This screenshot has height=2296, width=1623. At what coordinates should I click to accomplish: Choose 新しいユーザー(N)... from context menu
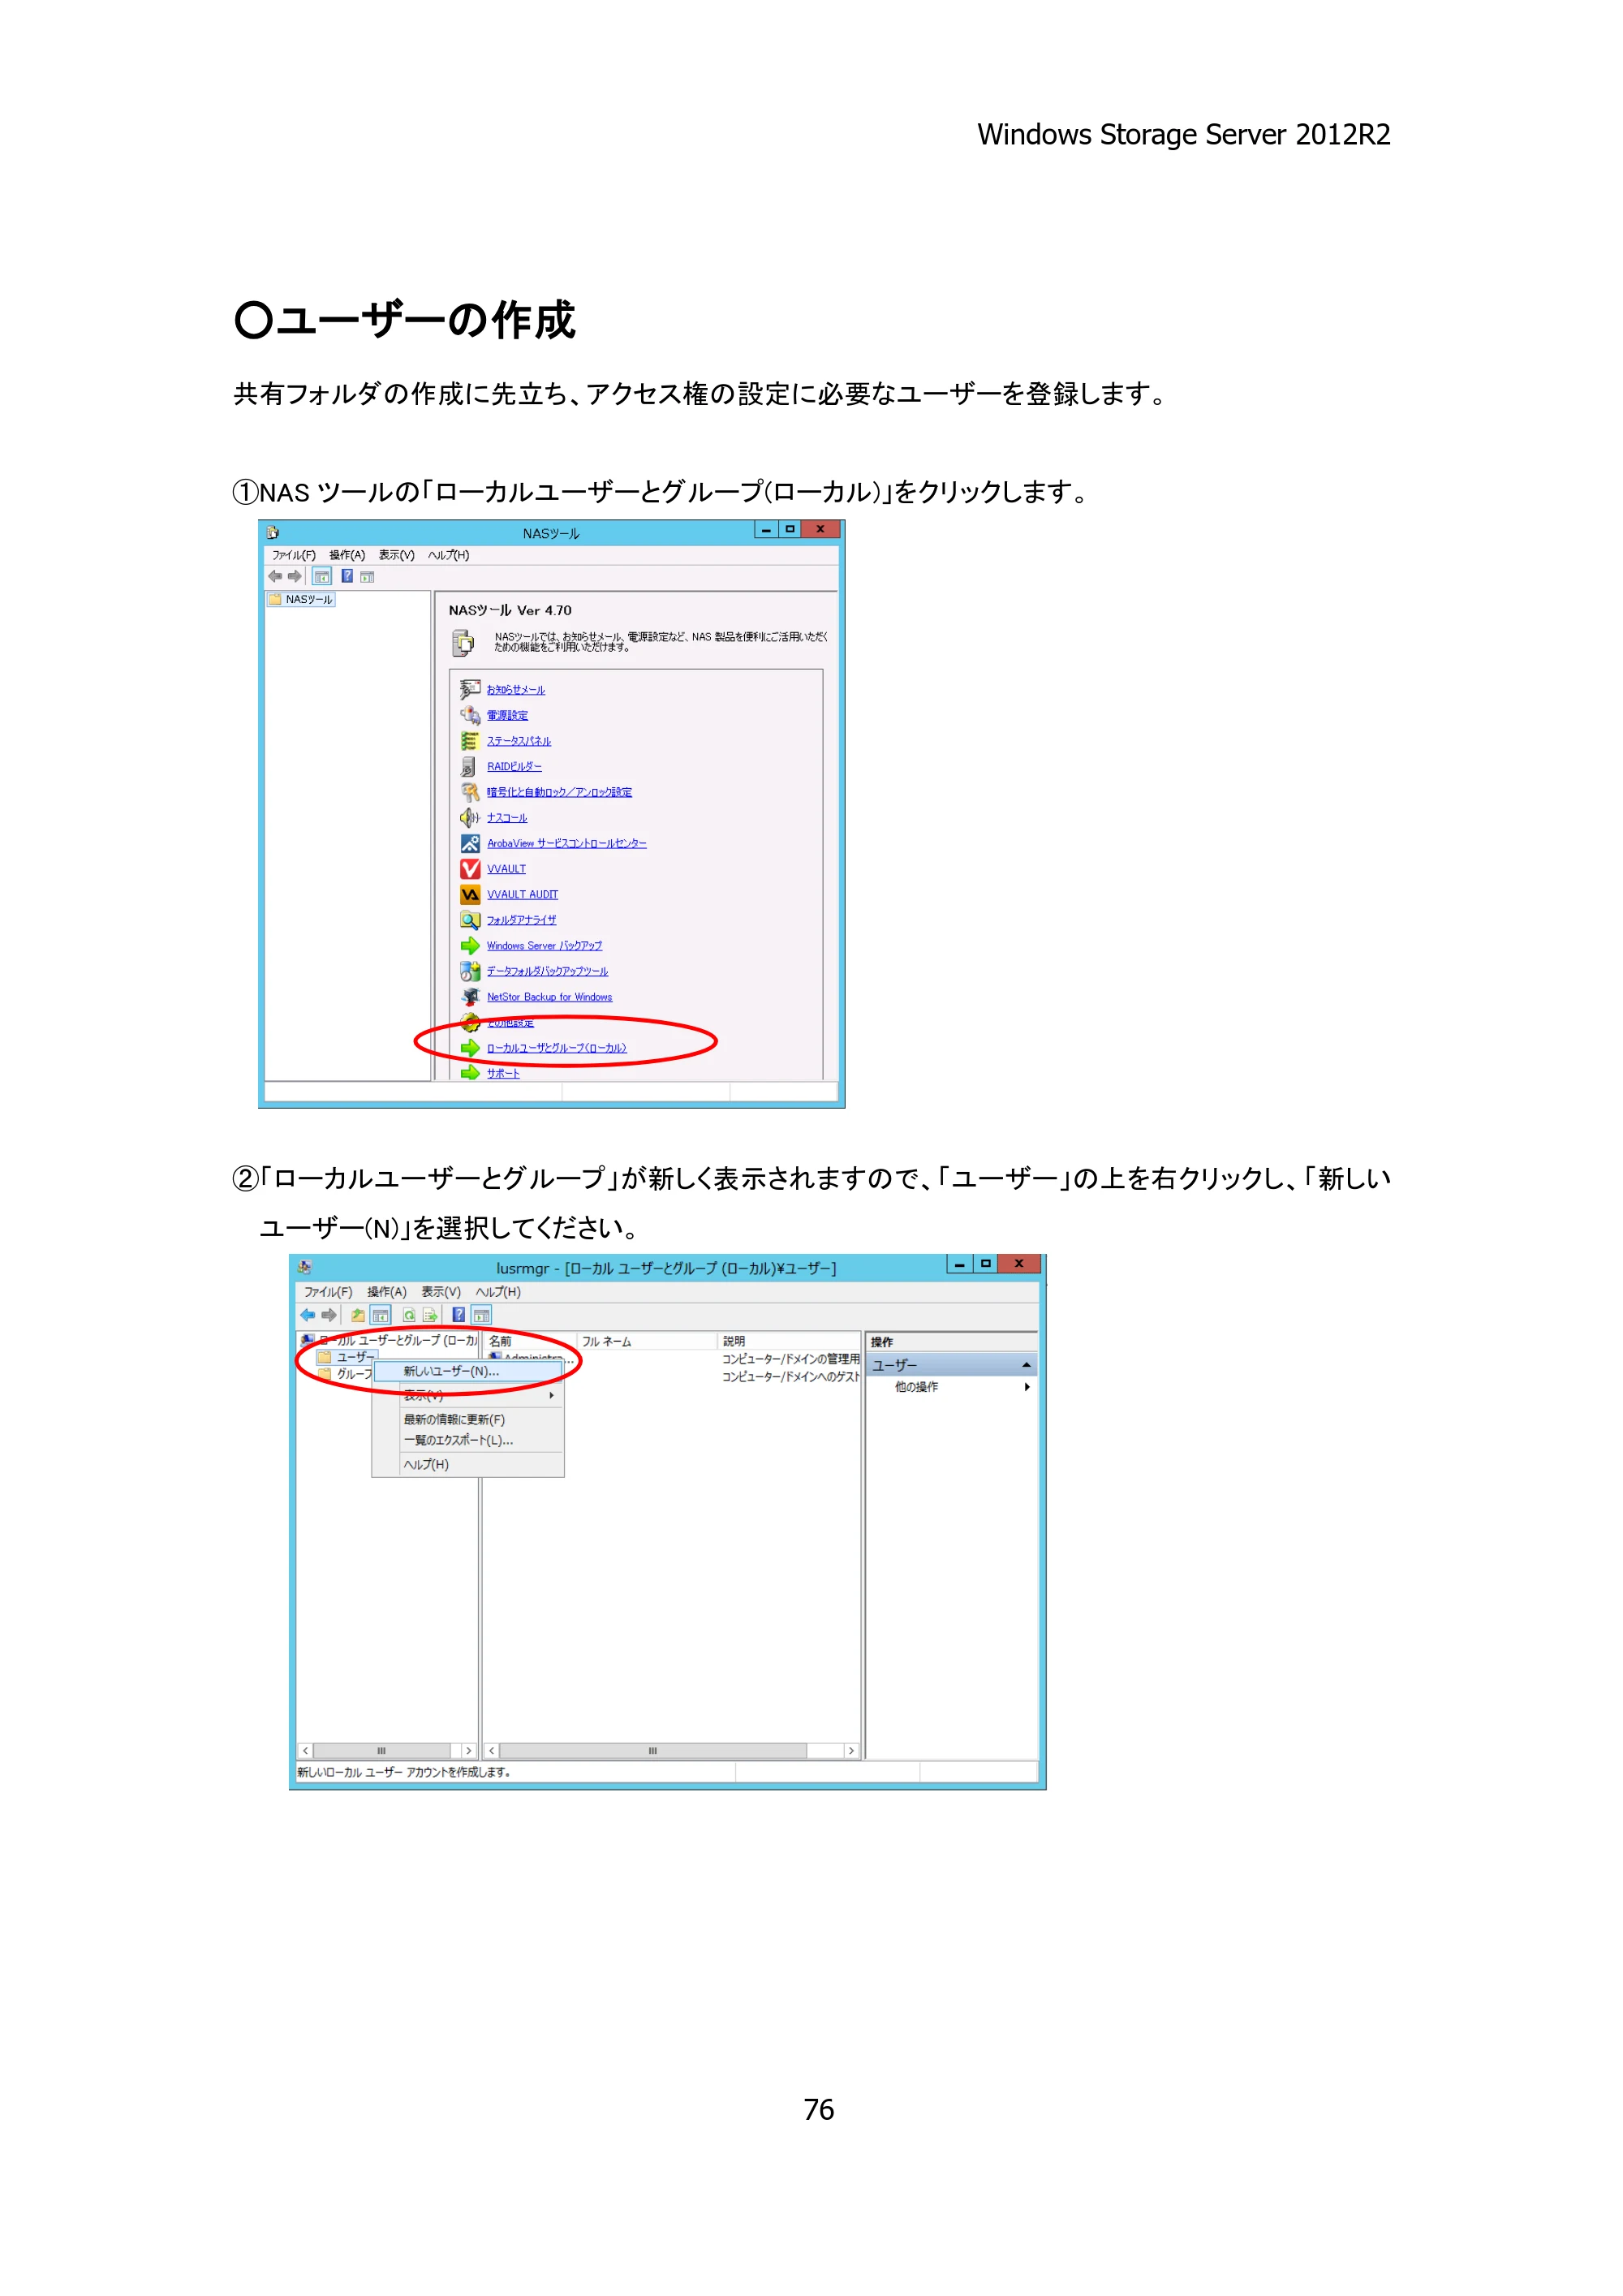[x=467, y=1371]
